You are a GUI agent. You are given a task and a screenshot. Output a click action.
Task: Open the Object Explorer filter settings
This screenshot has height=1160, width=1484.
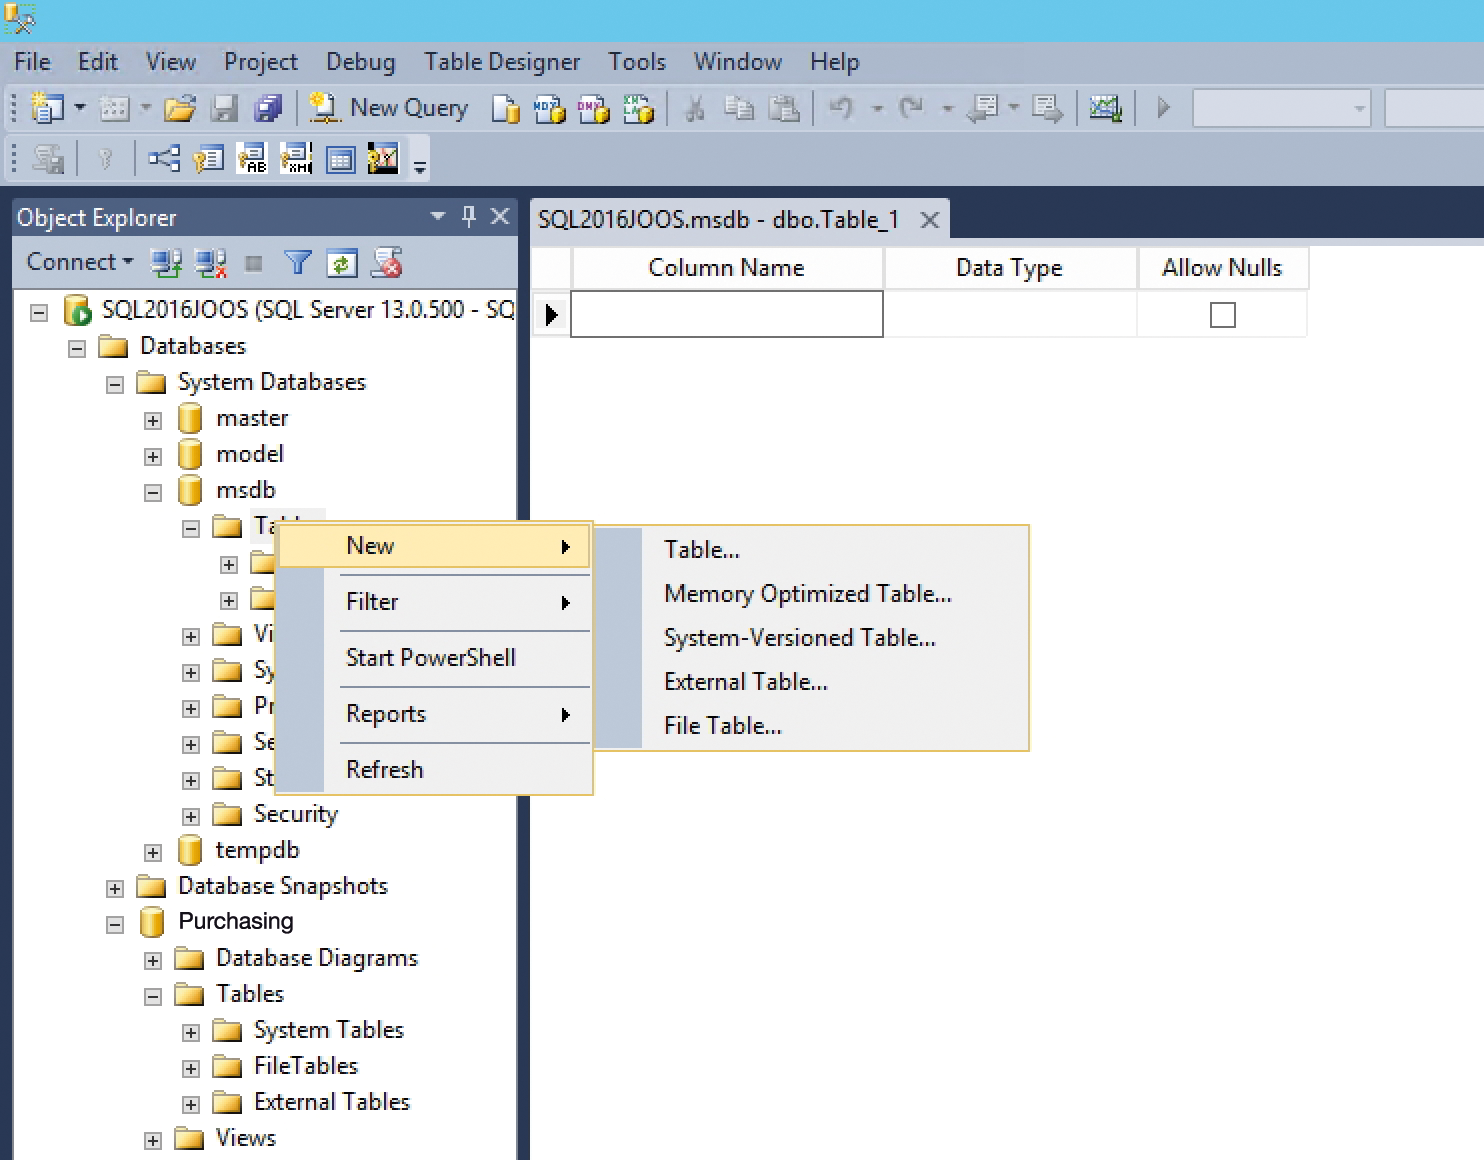(298, 262)
